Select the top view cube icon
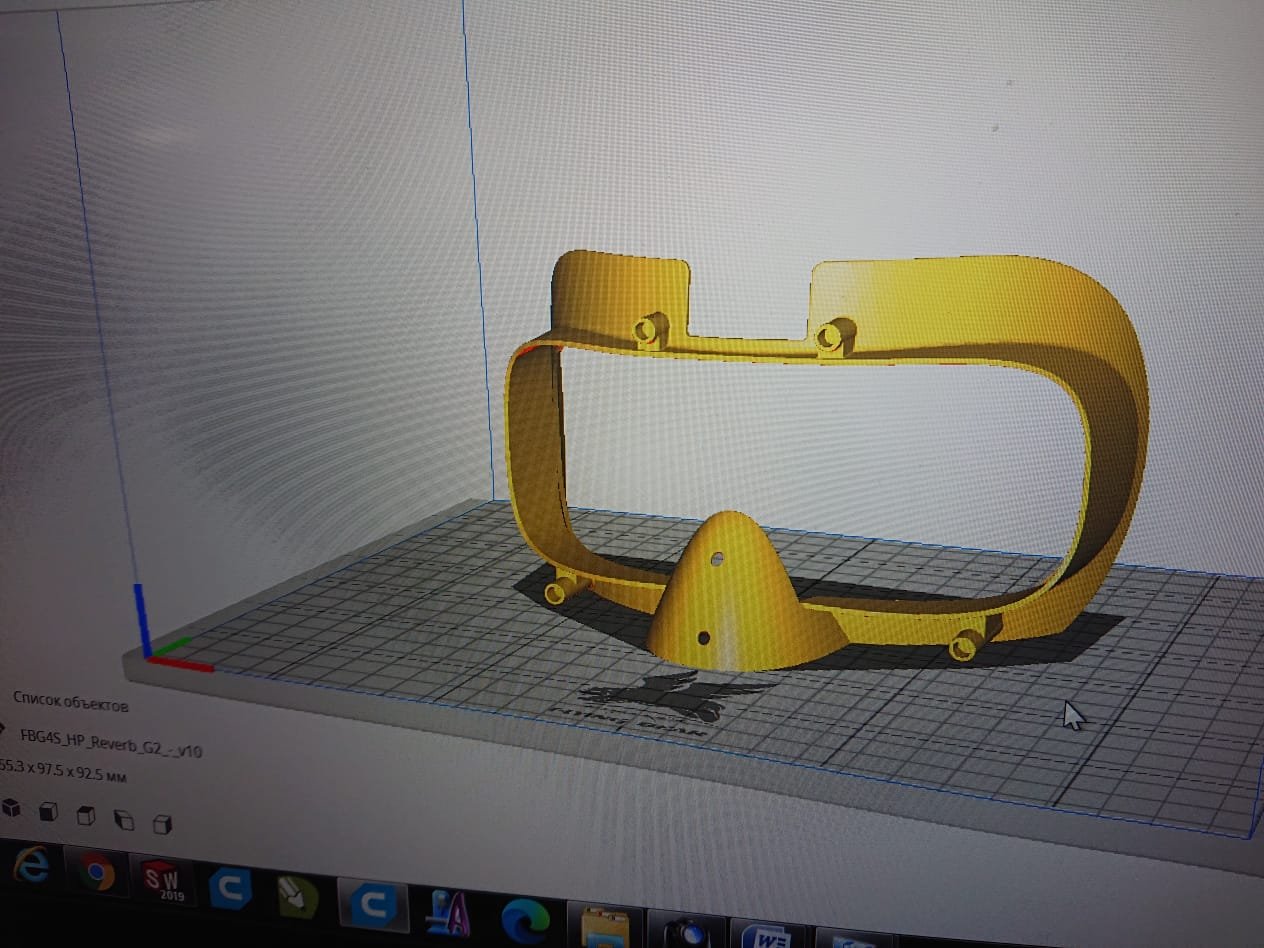 [x=86, y=816]
